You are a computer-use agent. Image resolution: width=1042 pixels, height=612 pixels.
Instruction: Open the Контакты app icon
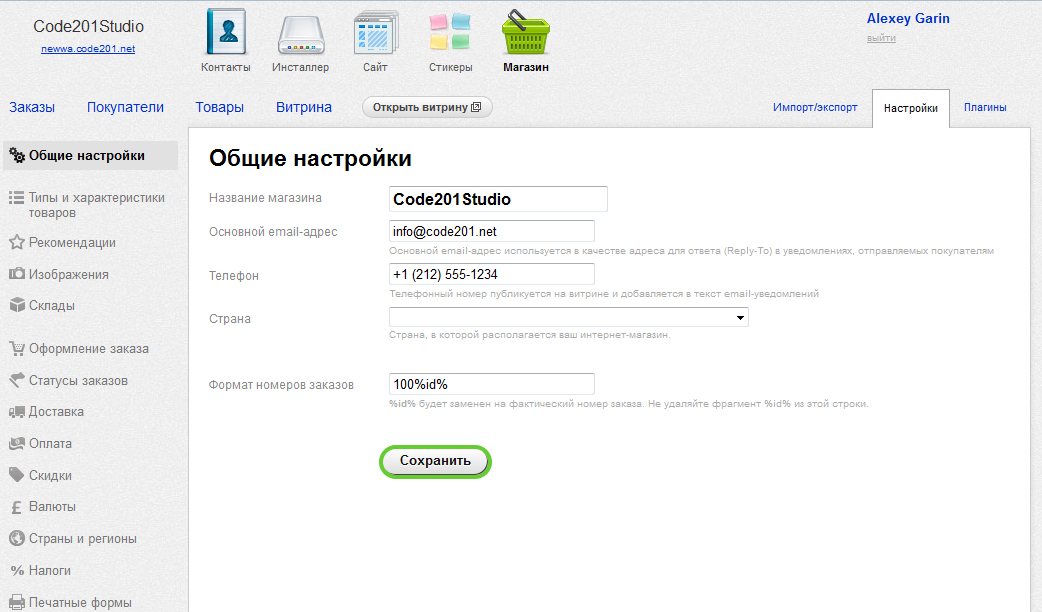225,33
